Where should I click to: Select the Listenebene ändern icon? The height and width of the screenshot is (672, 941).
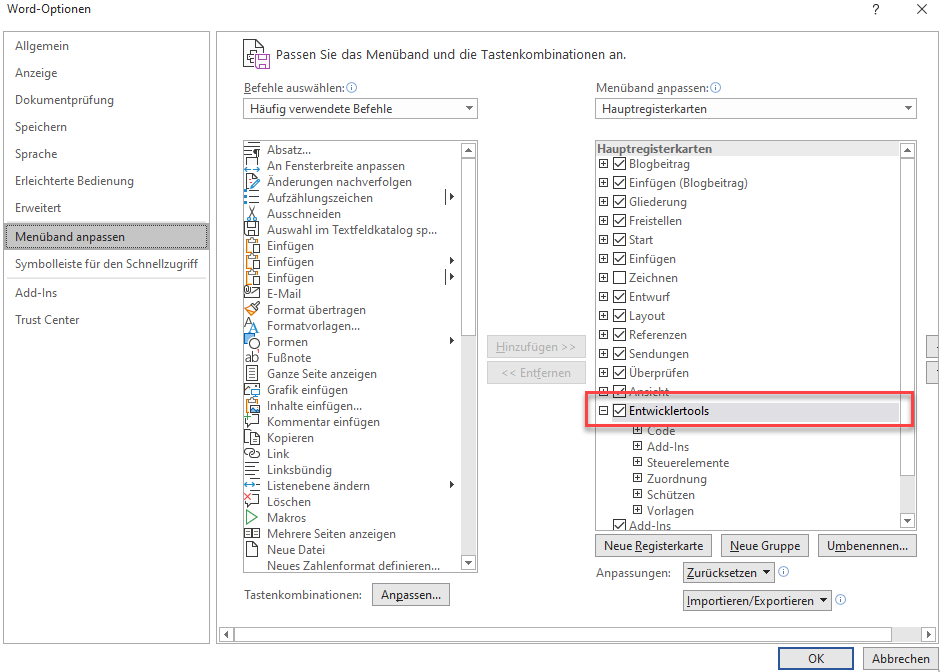(x=252, y=486)
